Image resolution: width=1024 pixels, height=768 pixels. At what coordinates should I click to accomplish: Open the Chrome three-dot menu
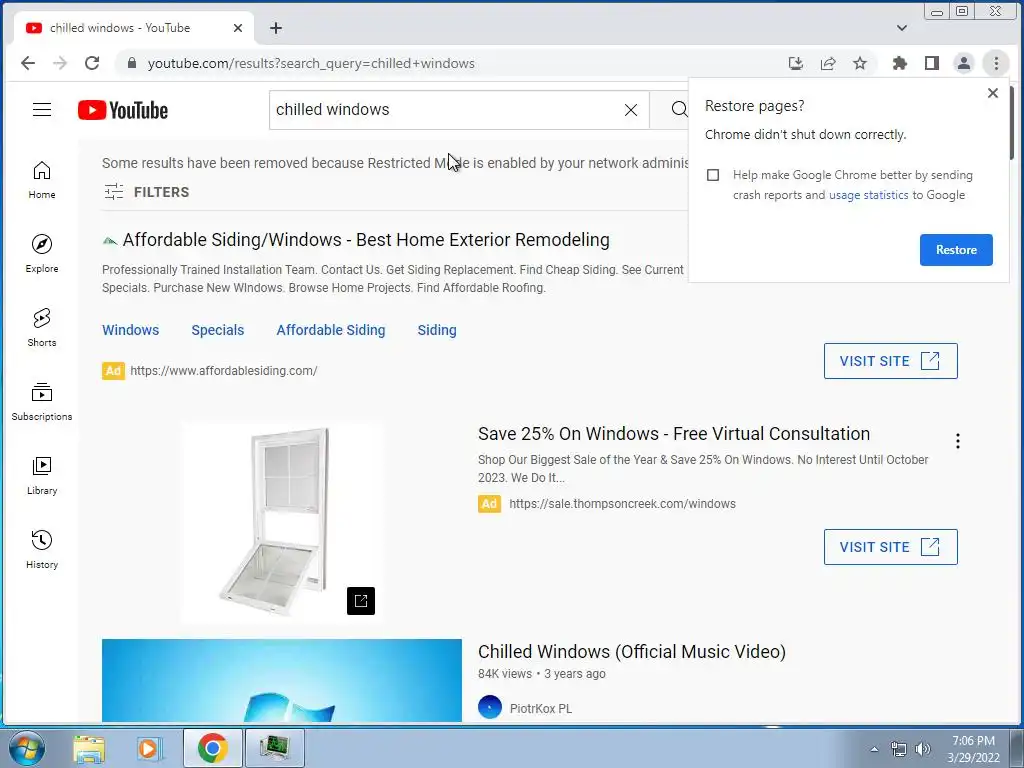click(x=996, y=63)
